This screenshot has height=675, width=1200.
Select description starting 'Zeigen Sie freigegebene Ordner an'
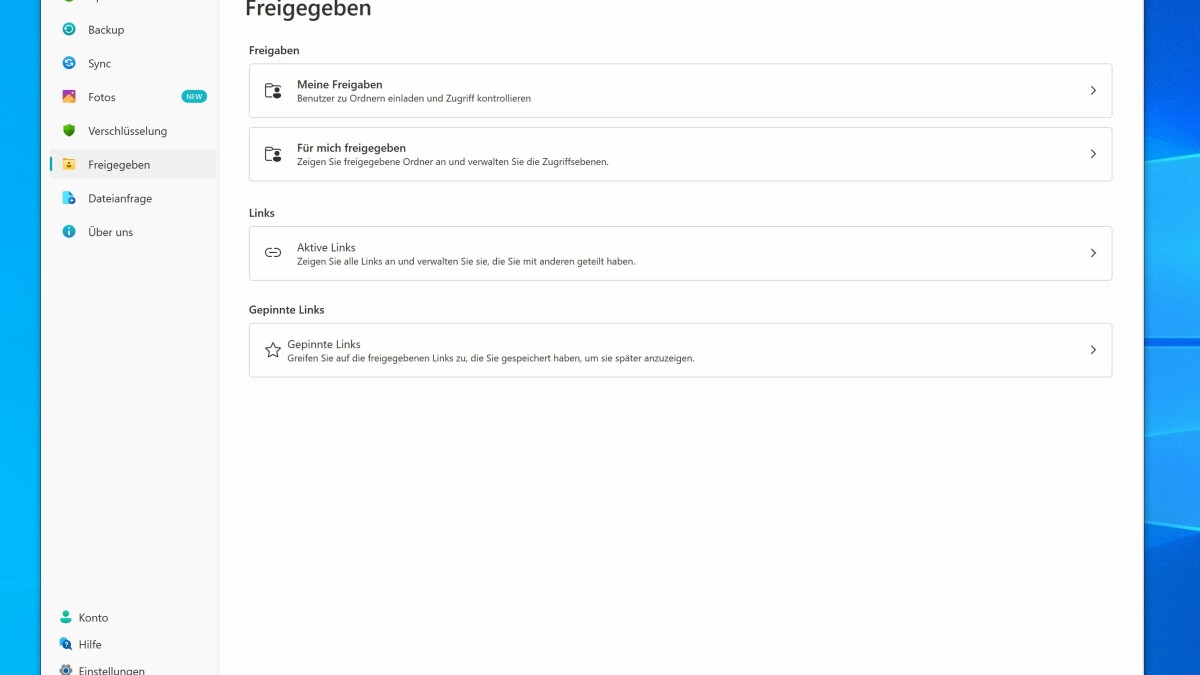(x=453, y=162)
